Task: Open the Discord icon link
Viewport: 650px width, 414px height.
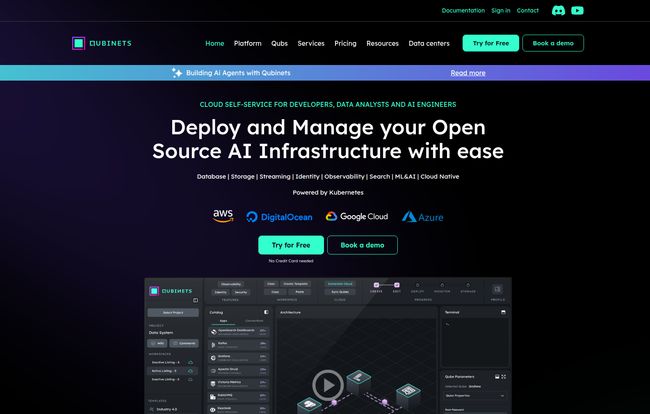Action: 558,10
